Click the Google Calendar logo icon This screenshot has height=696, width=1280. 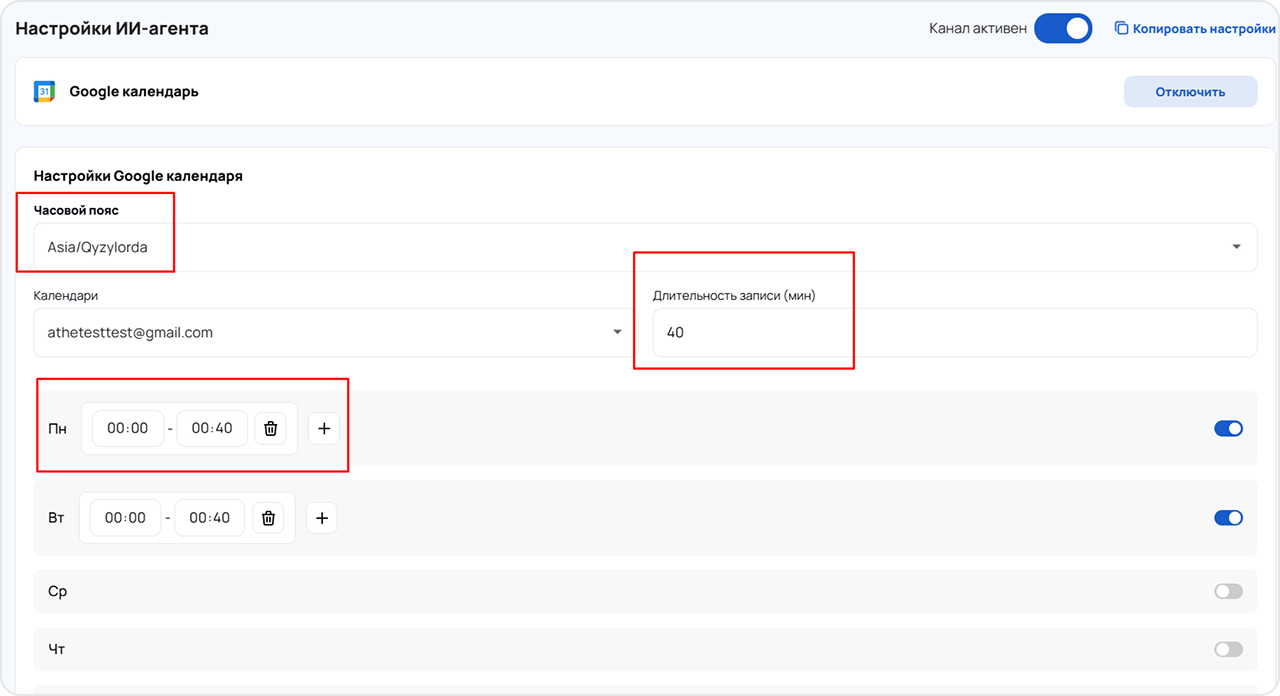44,92
